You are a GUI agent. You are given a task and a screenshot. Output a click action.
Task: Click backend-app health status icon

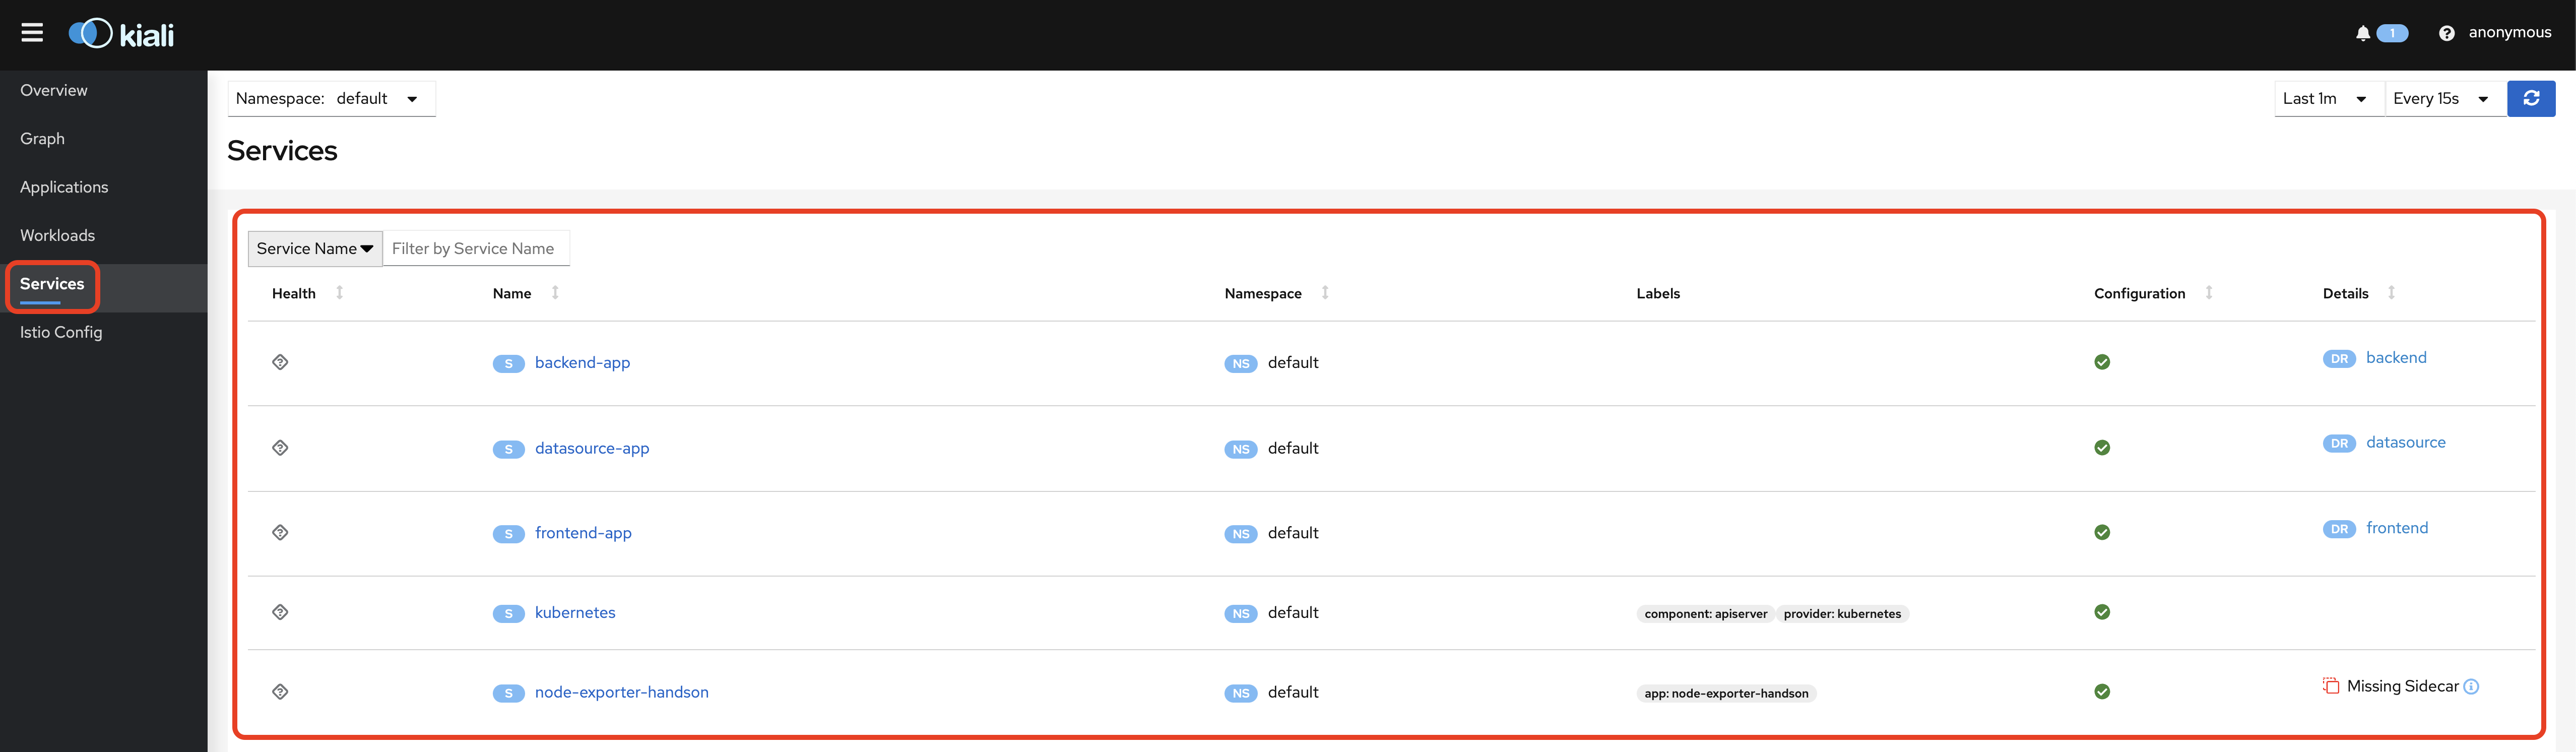[x=280, y=362]
